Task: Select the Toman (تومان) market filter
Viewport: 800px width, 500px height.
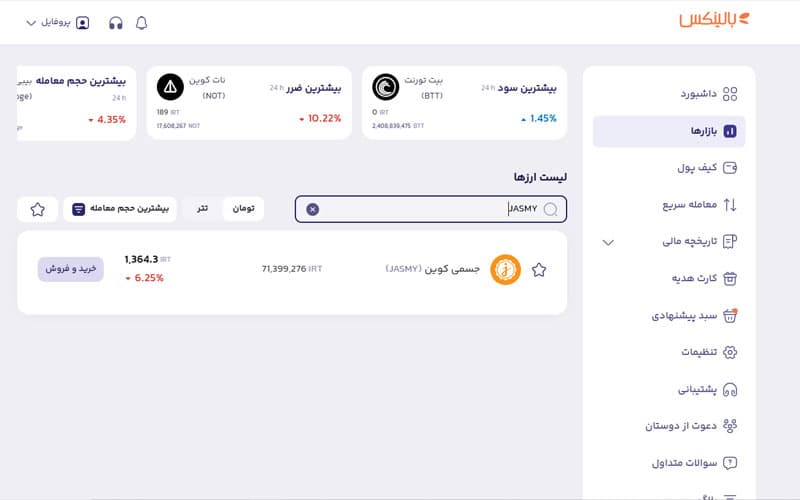Action: click(243, 209)
